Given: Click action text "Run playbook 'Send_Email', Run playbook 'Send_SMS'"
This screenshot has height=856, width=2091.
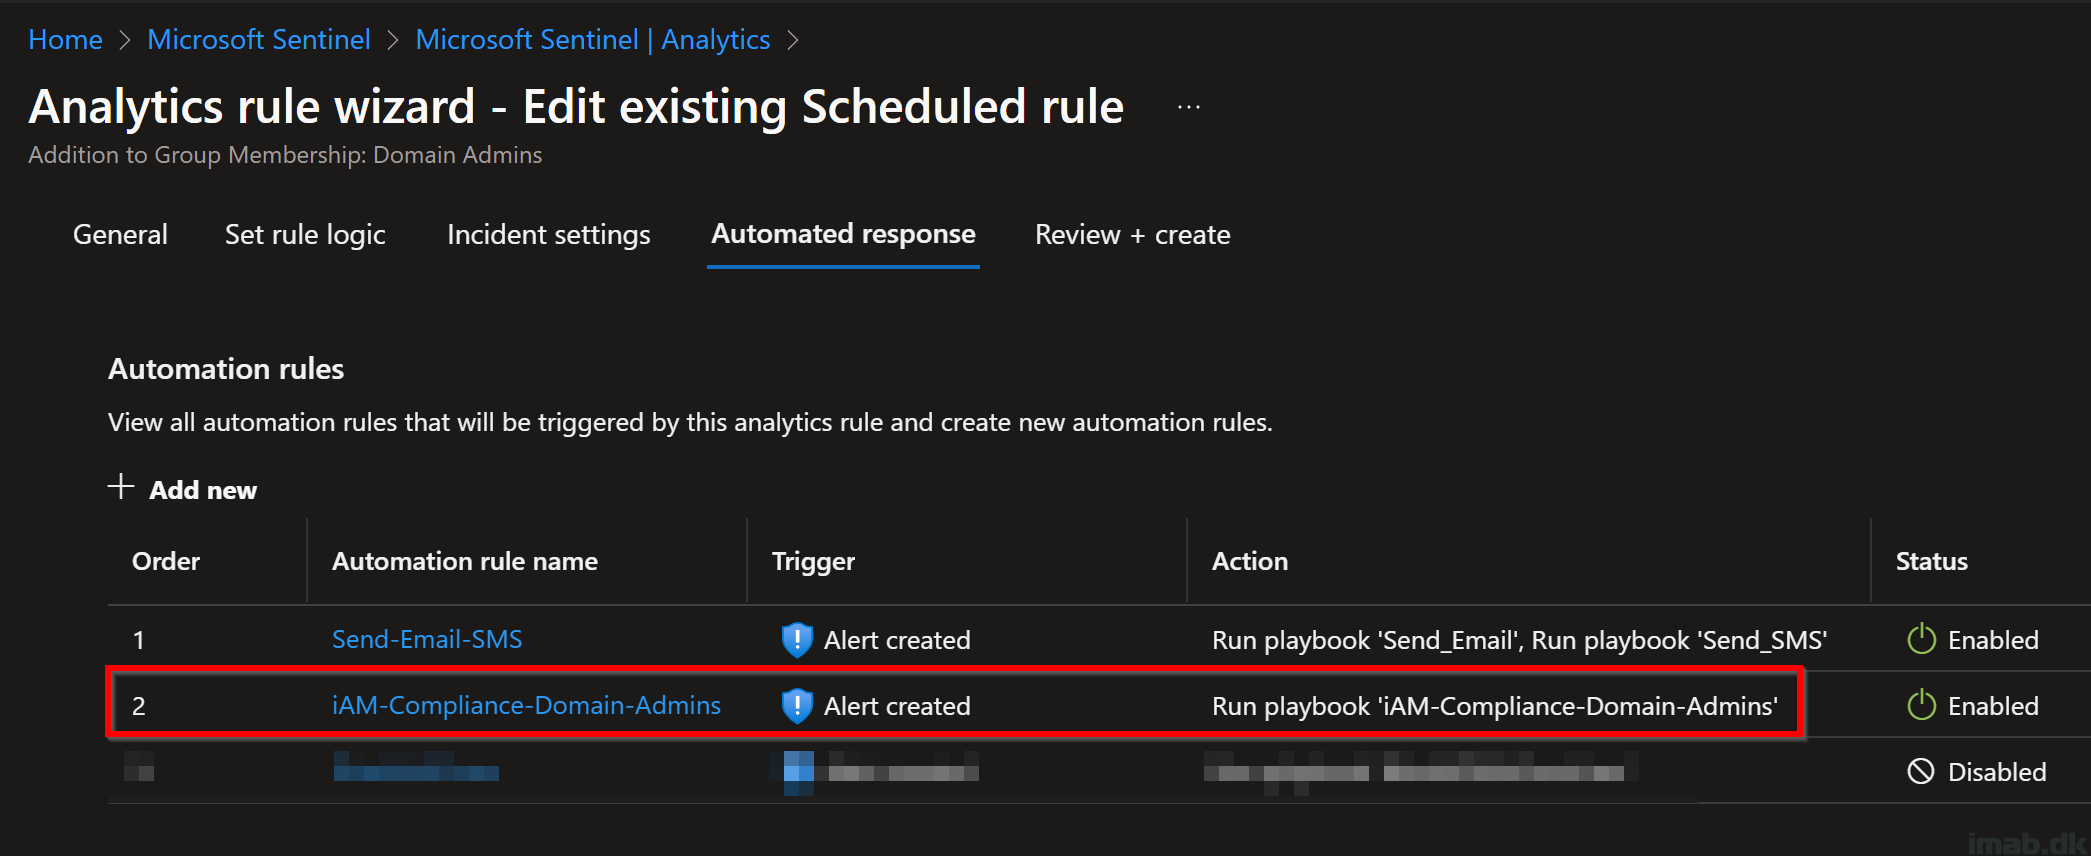Looking at the screenshot, I should (1520, 640).
